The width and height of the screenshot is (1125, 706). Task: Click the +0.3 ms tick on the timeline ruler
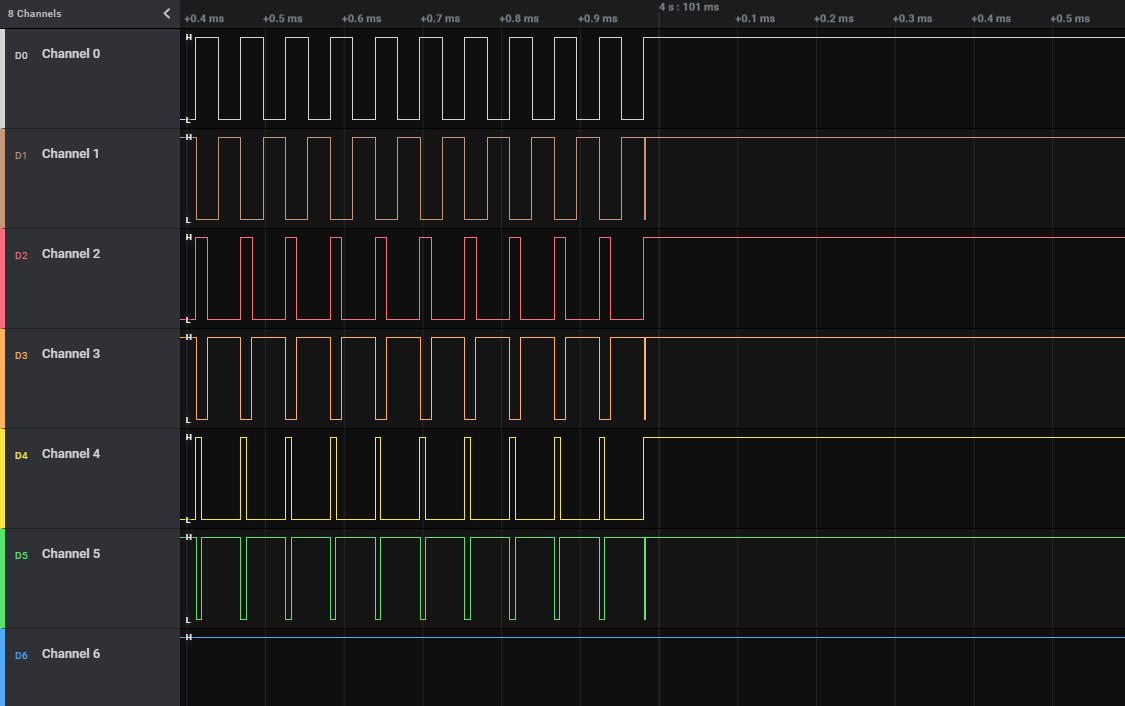pyautogui.click(x=911, y=19)
